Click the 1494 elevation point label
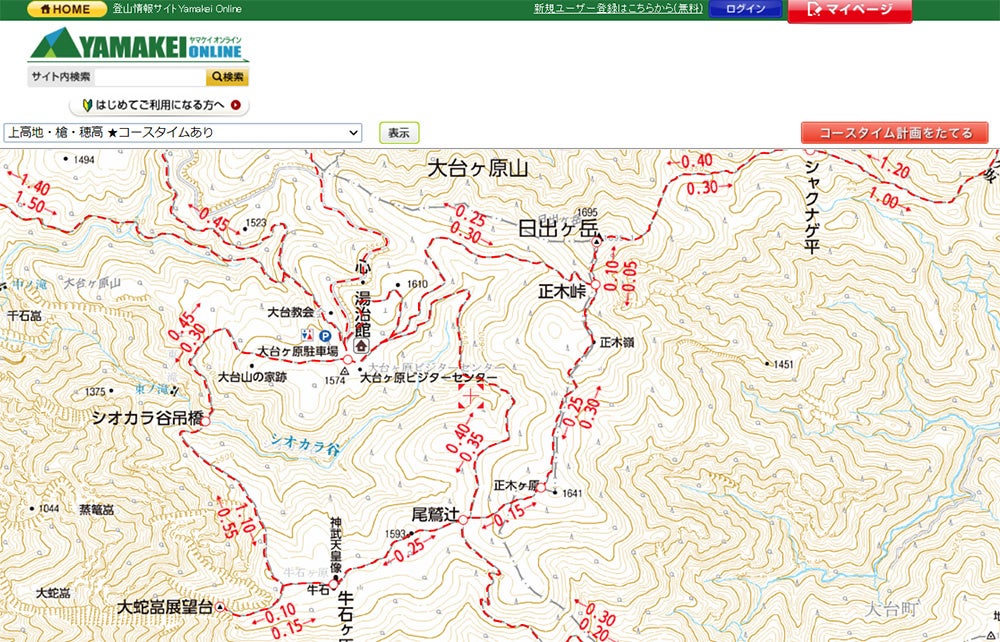1000x642 pixels. (x=84, y=159)
